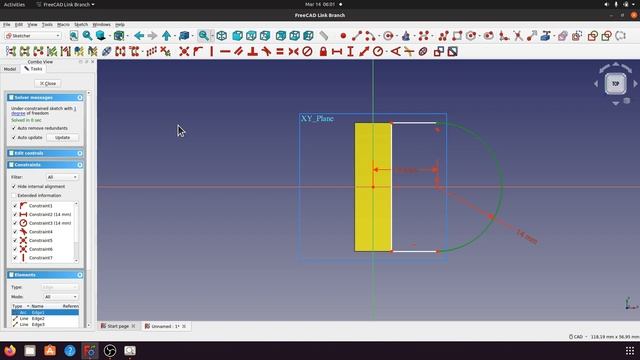The image size is (640, 360).
Task: Apply the Block constraint
Action: point(307,52)
